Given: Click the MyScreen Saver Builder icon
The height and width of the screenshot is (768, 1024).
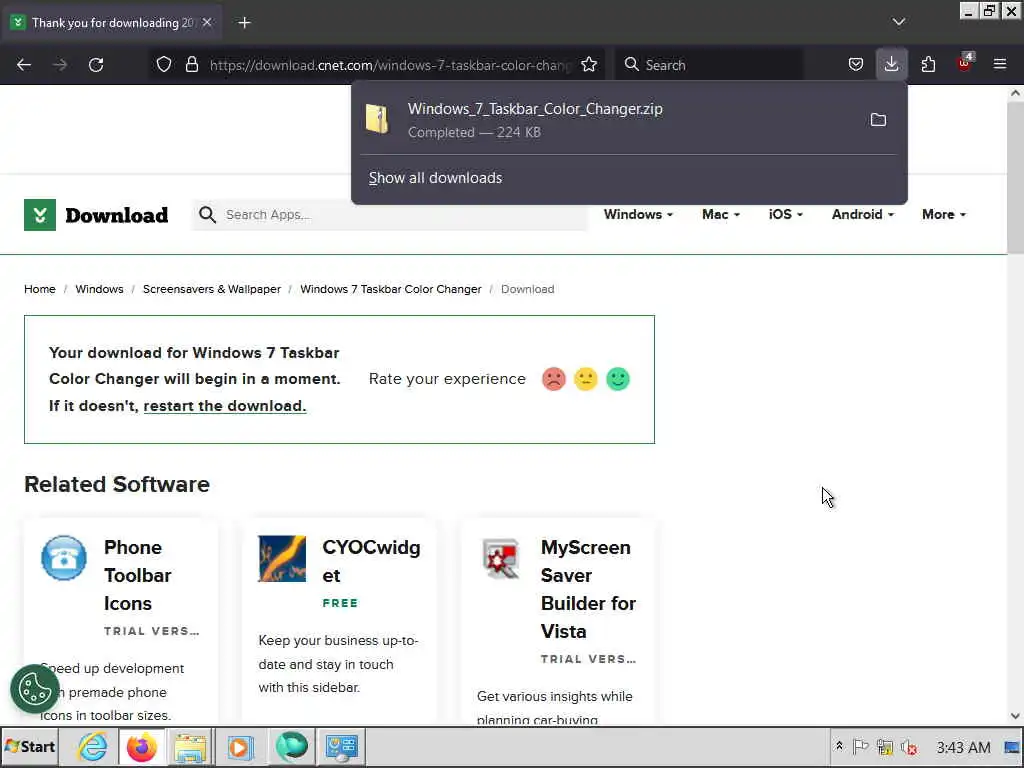Looking at the screenshot, I should (x=500, y=558).
